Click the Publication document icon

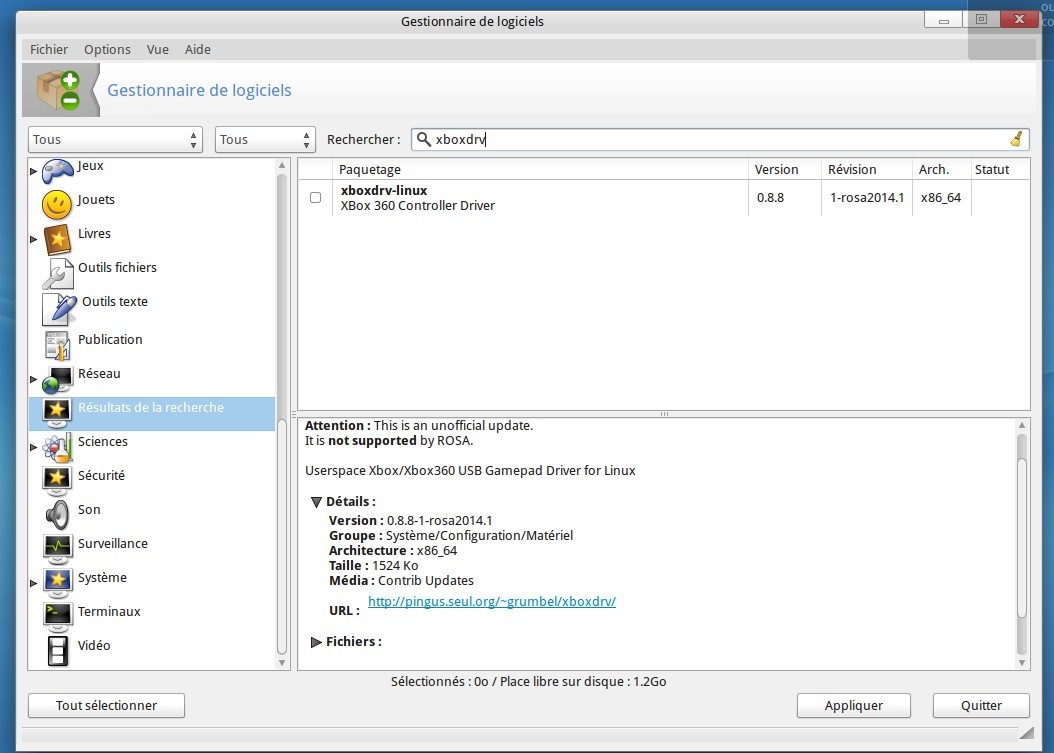[58, 344]
